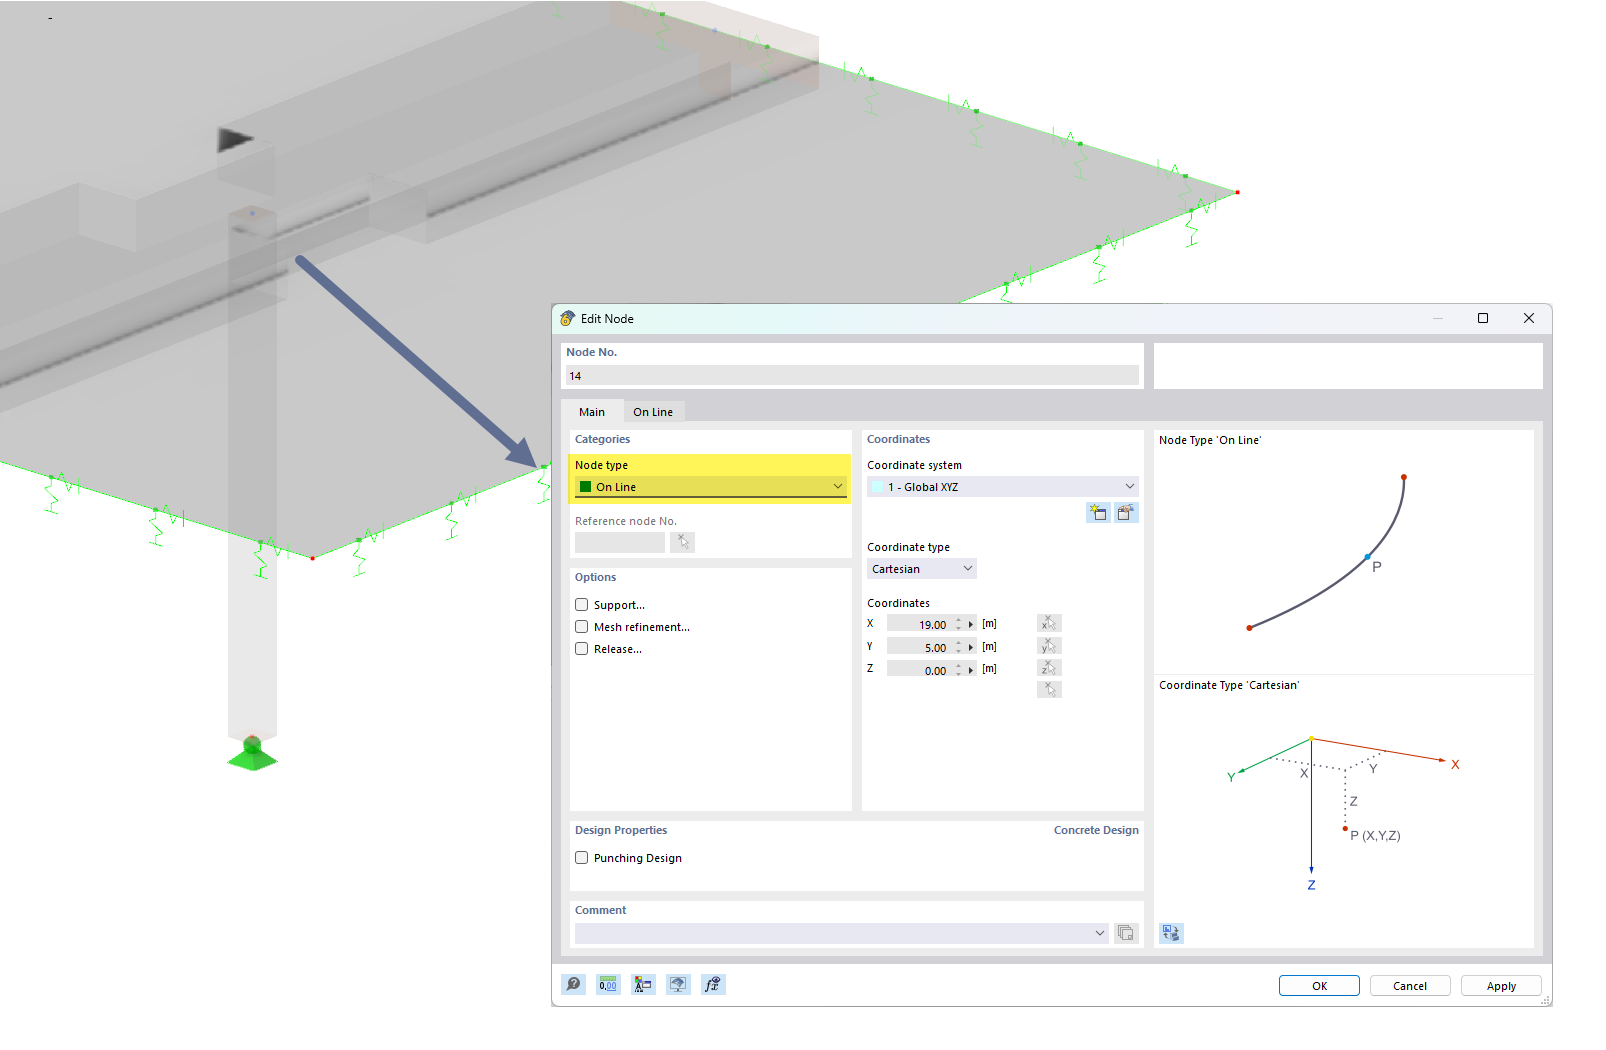Click the screen view icon in footer
Screen dimensions: 1606x1050
678,985
